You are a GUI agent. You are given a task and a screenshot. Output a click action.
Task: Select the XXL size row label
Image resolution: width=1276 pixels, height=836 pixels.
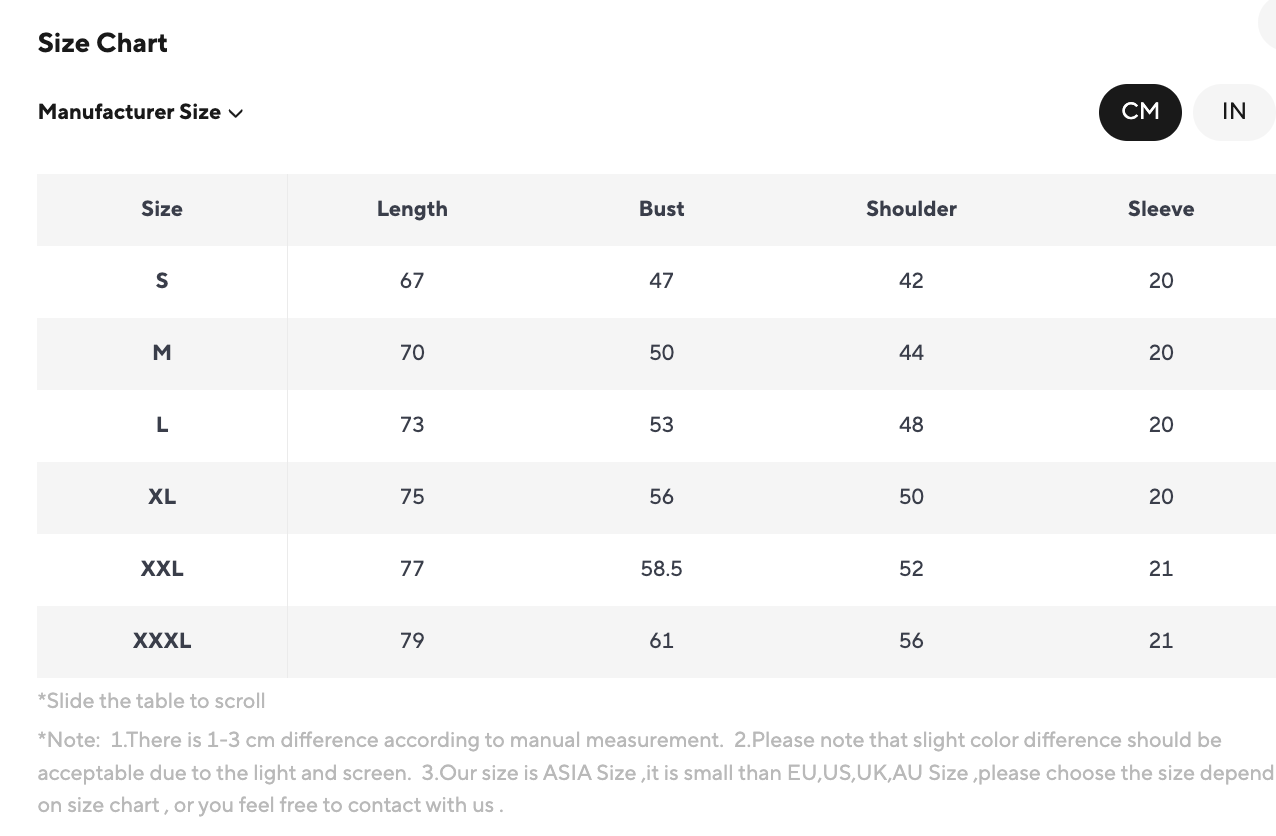(162, 569)
